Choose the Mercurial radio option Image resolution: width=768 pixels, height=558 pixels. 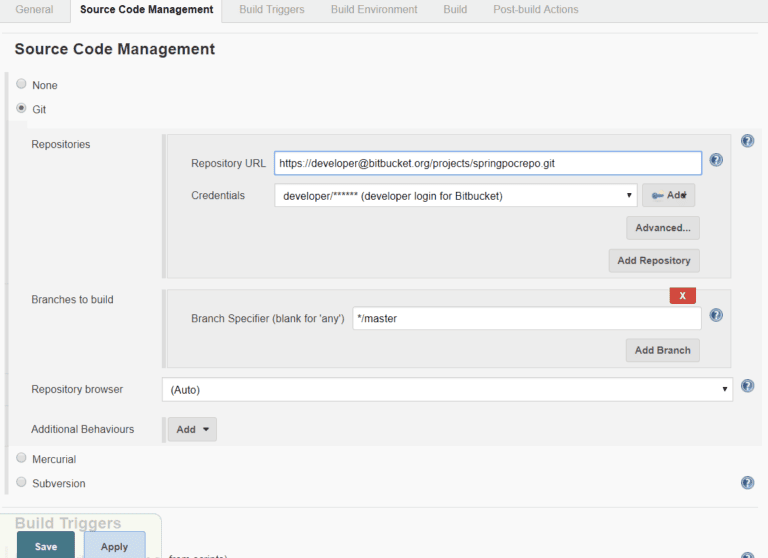(x=21, y=458)
